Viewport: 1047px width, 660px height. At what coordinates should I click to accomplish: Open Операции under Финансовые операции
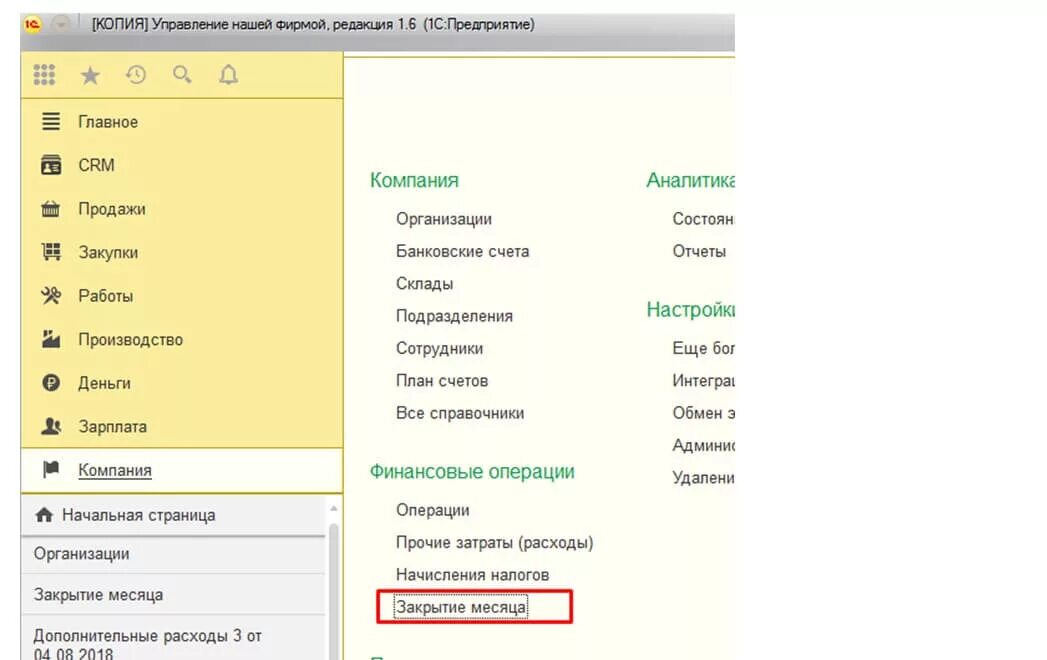[432, 510]
